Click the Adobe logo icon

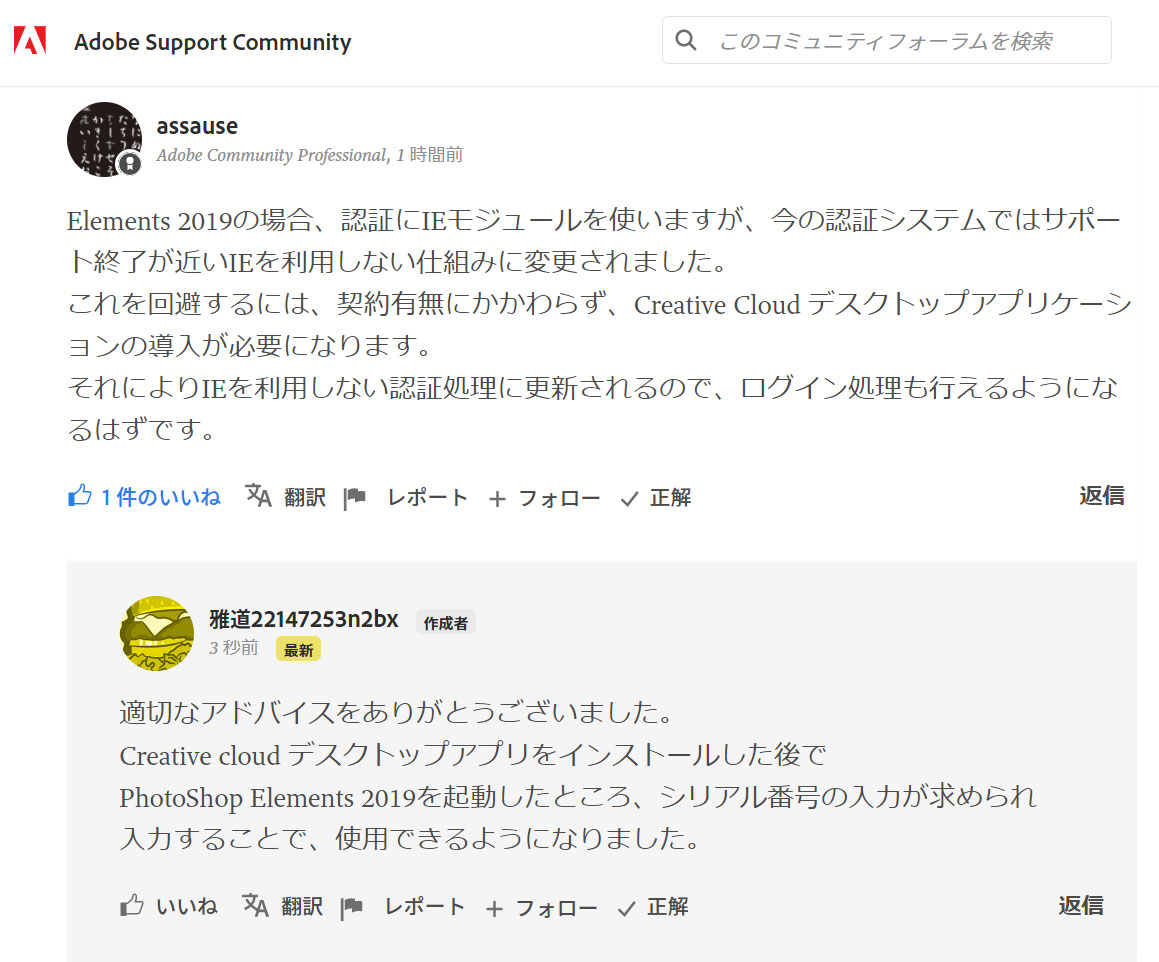30,41
